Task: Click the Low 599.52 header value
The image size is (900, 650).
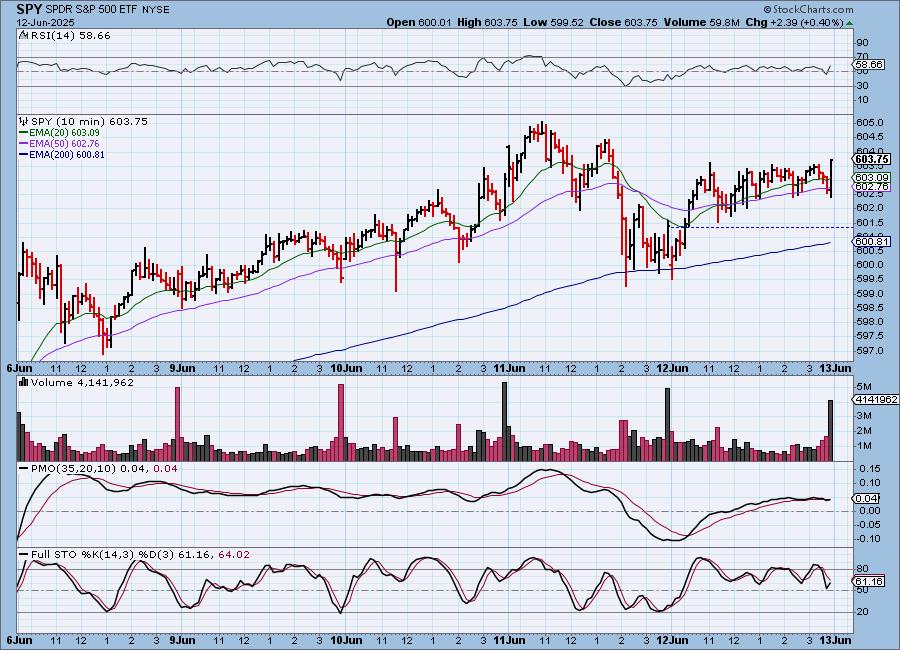Action: click(553, 22)
